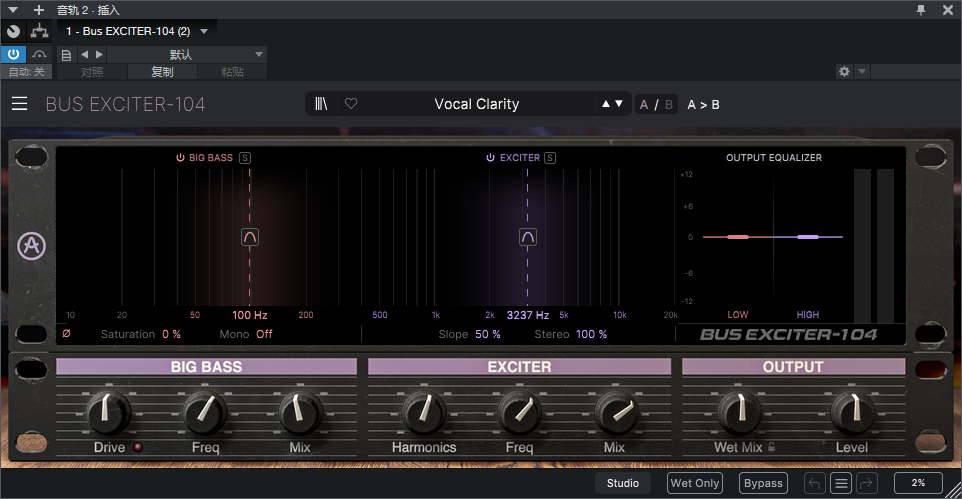Click the Big Bass Mix knob
The height and width of the screenshot is (499, 962).
[301, 412]
